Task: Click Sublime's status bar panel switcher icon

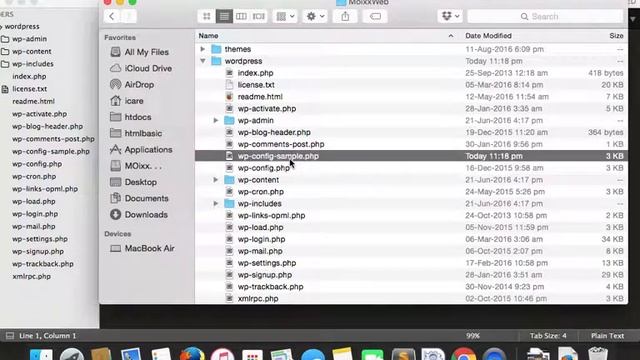Action: pos(9,336)
